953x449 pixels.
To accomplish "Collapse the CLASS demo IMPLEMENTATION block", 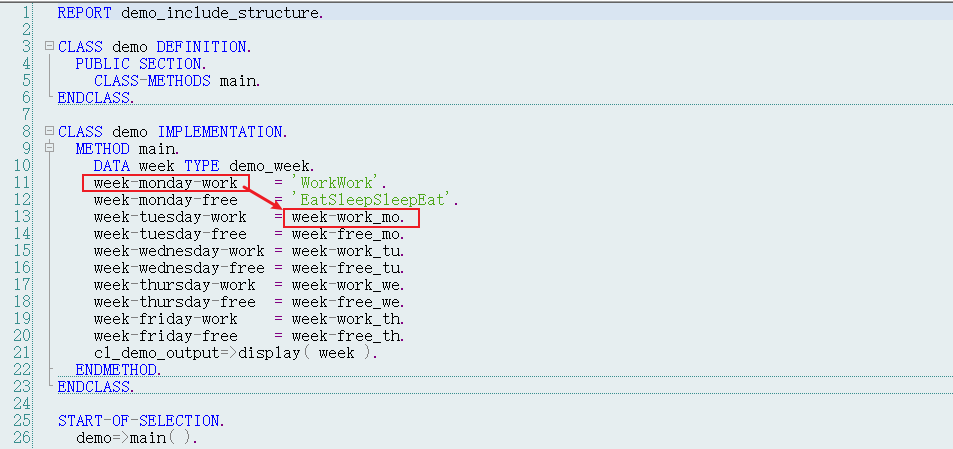I will [50, 131].
